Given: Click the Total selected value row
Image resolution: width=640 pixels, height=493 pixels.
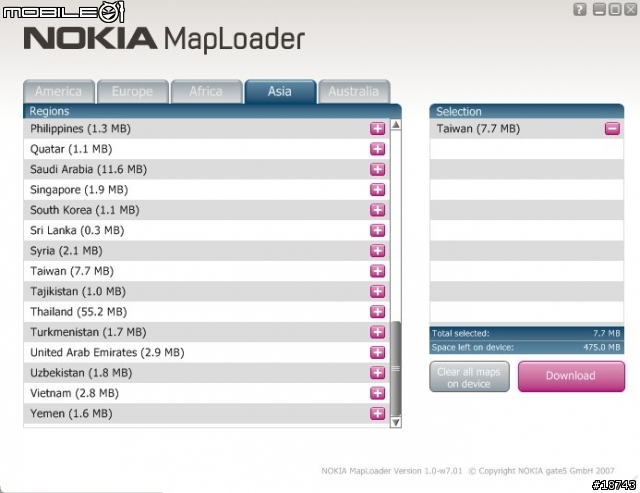Looking at the screenshot, I should click(527, 333).
